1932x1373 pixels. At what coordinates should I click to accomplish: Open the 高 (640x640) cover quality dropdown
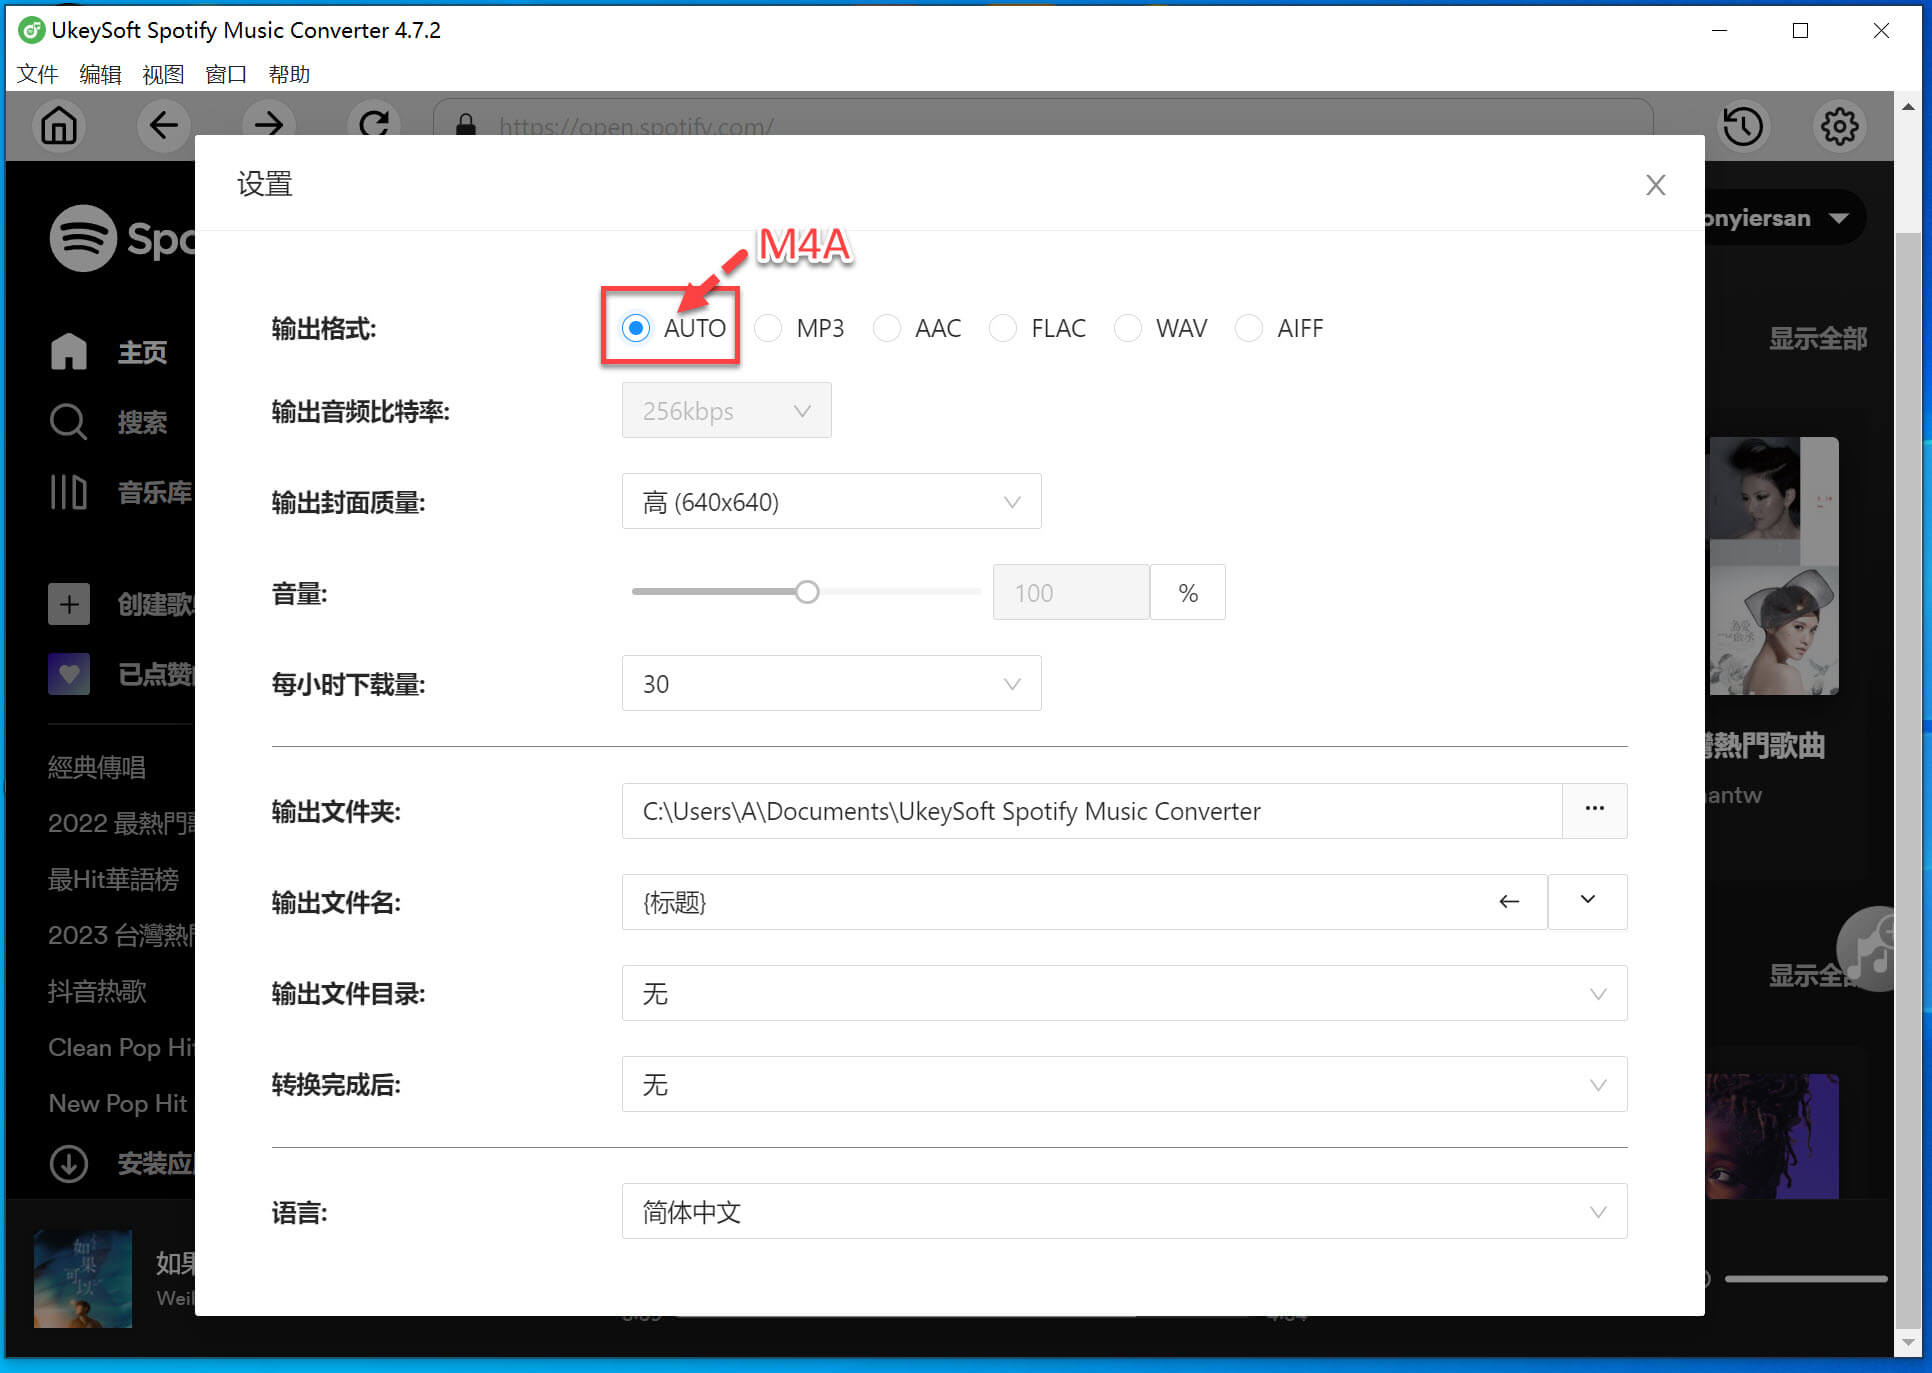pos(831,501)
